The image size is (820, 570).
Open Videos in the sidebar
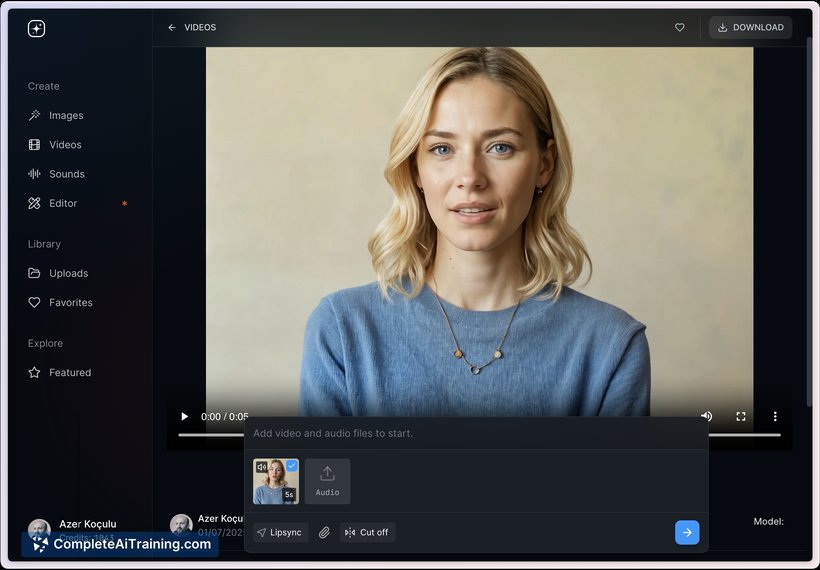[x=55, y=145]
